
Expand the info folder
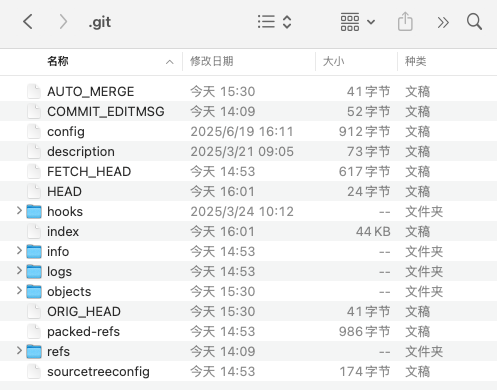click(x=19, y=251)
